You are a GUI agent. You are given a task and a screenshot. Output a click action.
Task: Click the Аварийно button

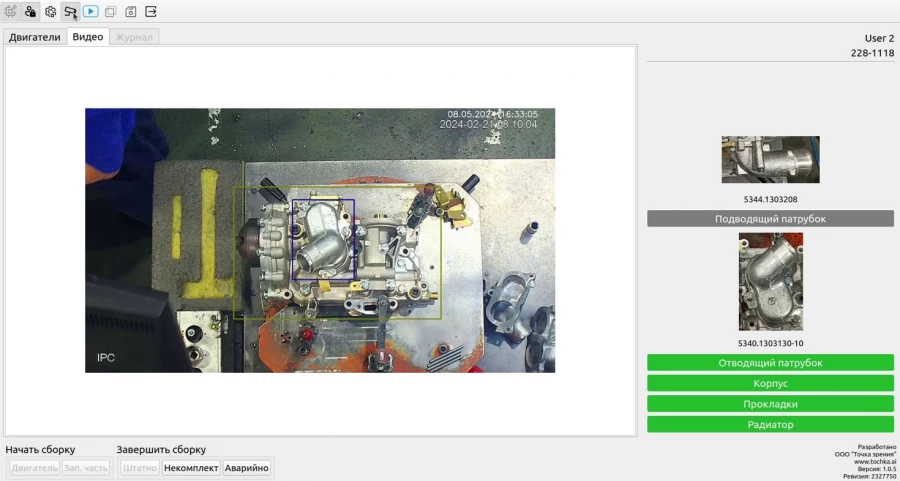click(246, 468)
